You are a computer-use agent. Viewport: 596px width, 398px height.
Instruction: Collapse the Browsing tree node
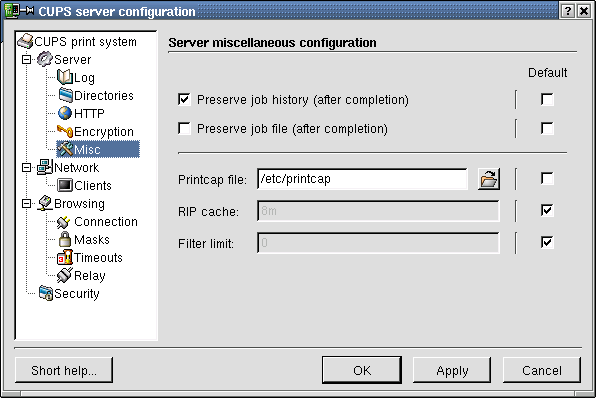tap(26, 204)
